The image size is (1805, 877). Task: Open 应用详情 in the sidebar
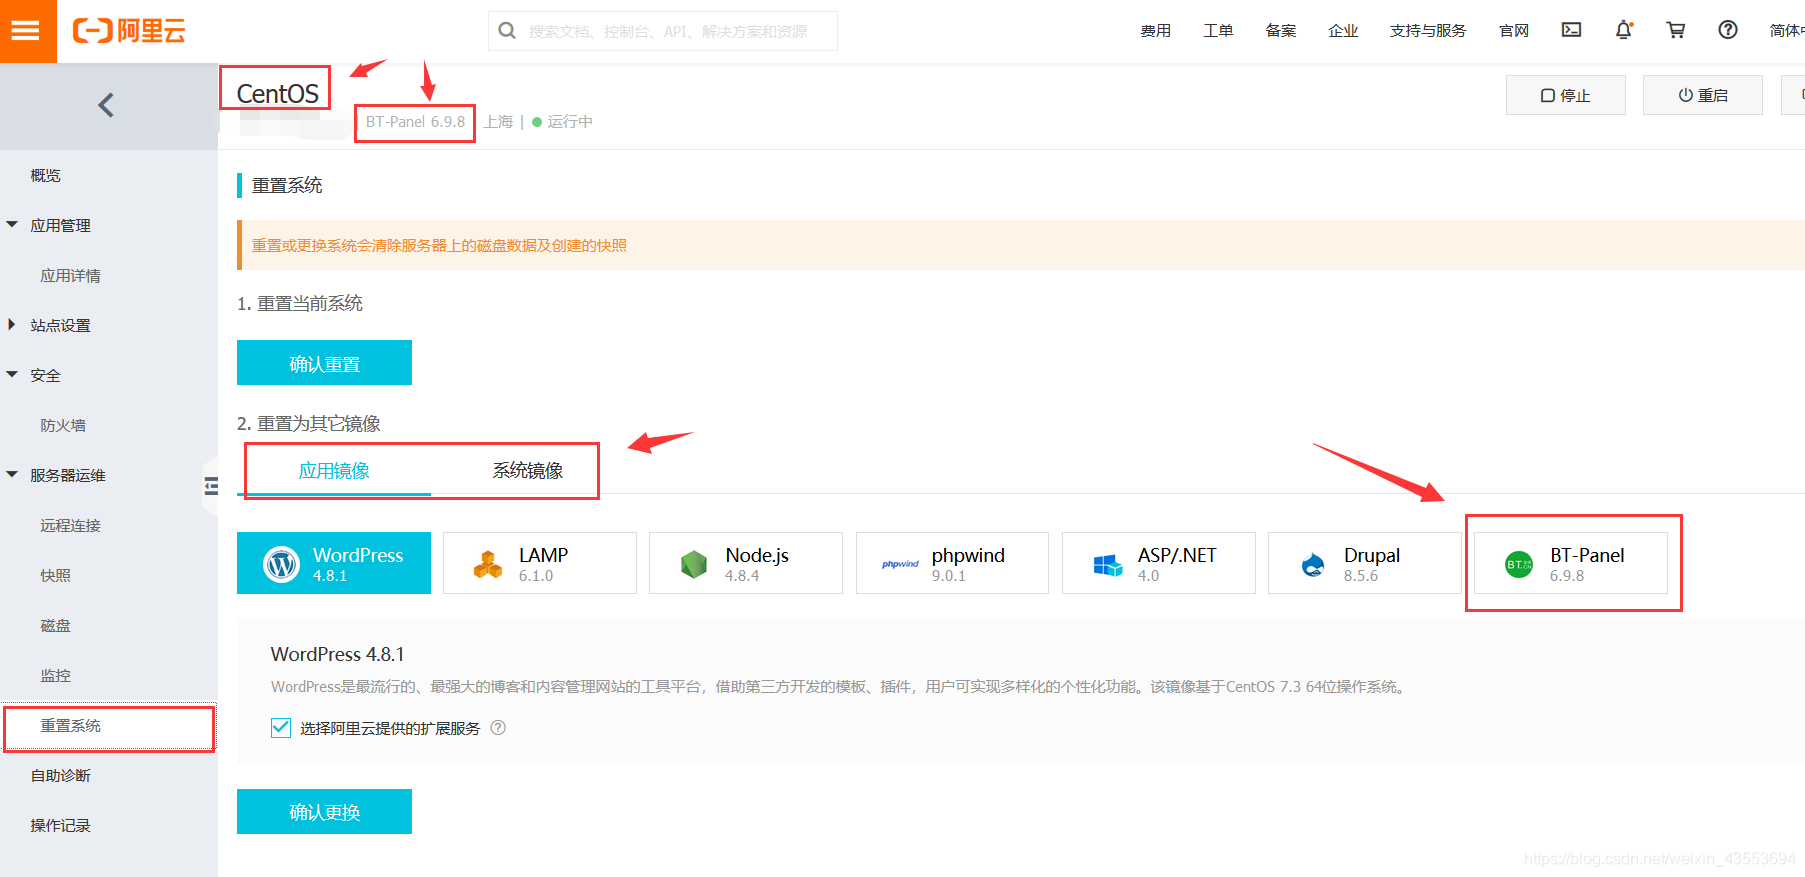point(70,275)
